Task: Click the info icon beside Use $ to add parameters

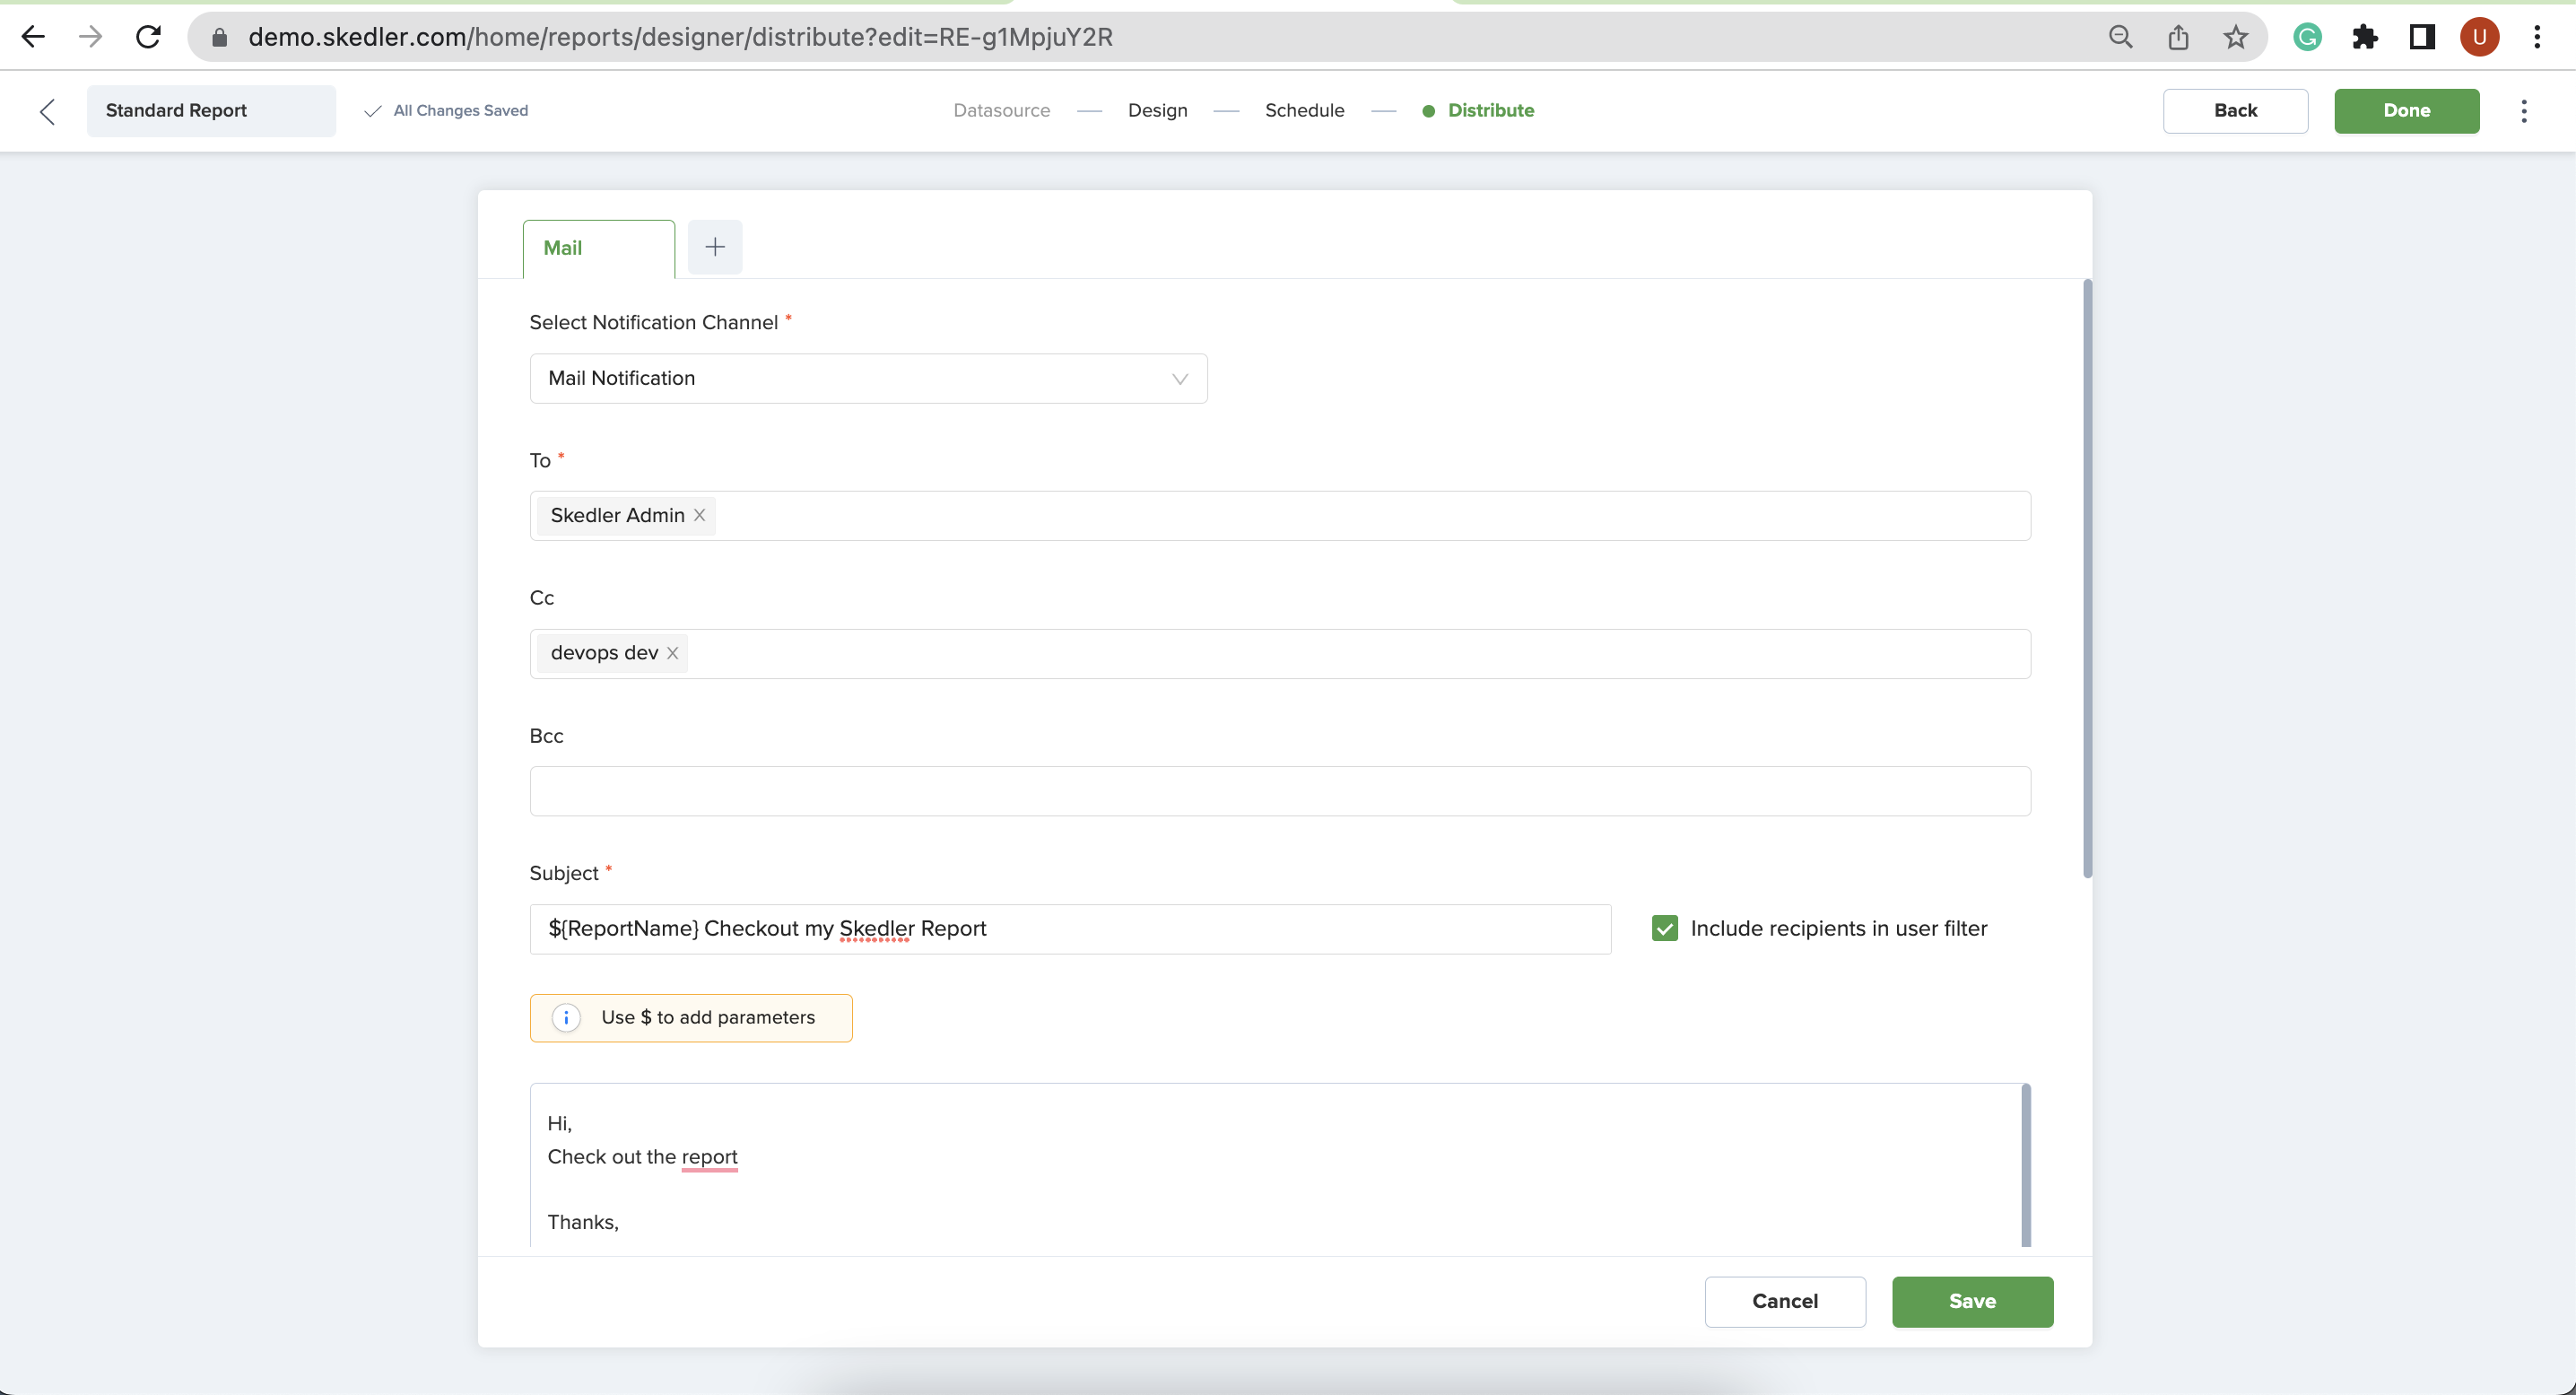Action: pyautogui.click(x=566, y=1017)
